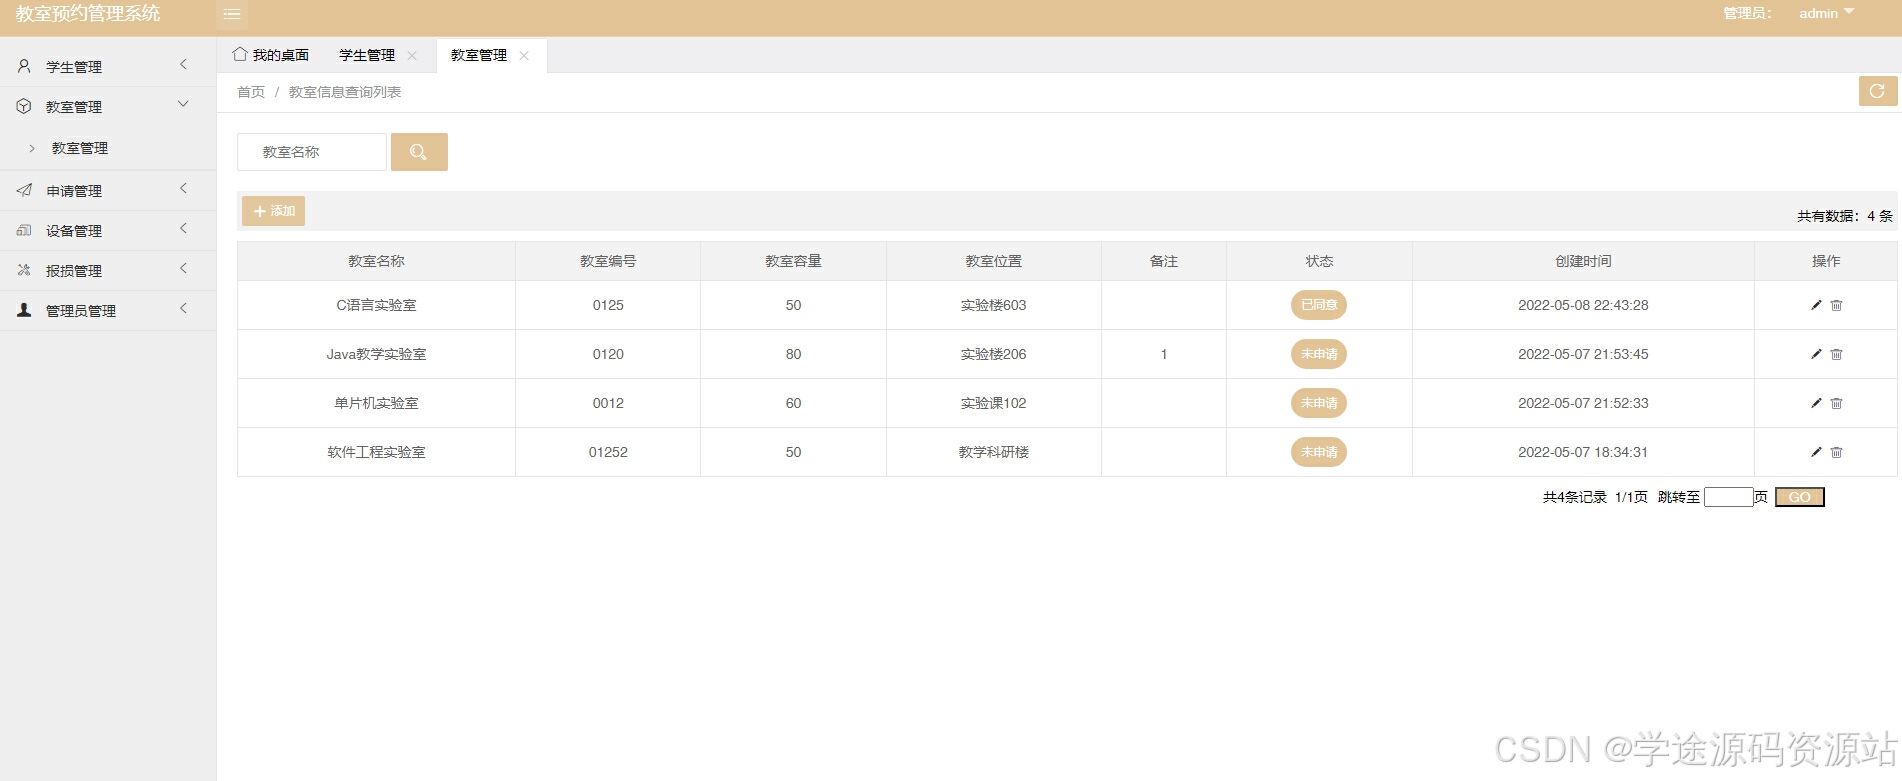Click the search magnifier button
Image resolution: width=1902 pixels, height=781 pixels.
coord(419,152)
